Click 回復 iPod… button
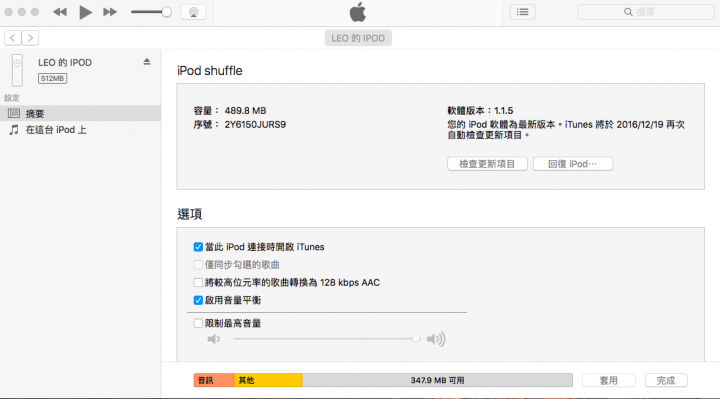The height and width of the screenshot is (399, 720). (573, 164)
